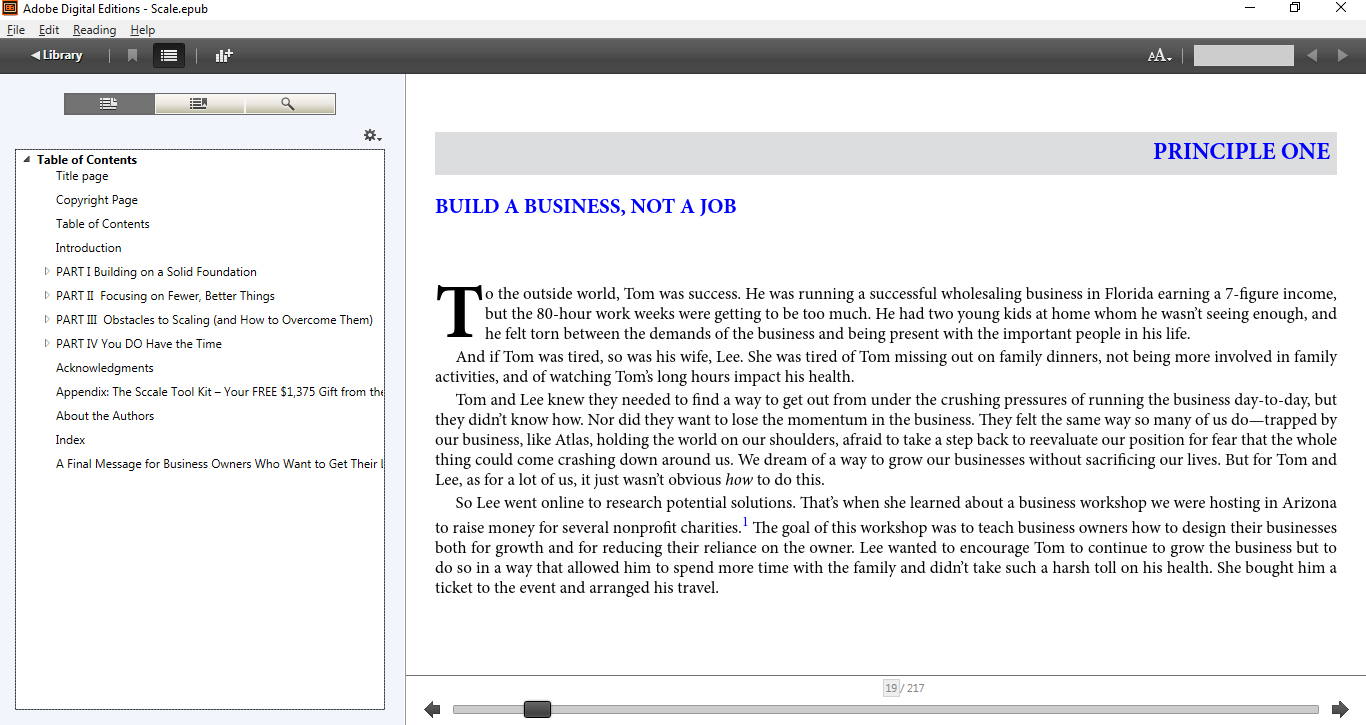Go to Title page entry
Screen dimensions: 1366x725
[x=82, y=176]
